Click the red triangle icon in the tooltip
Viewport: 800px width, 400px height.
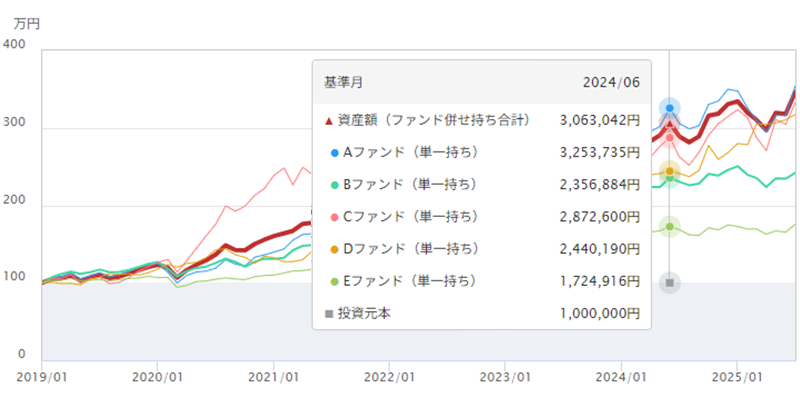coord(328,121)
